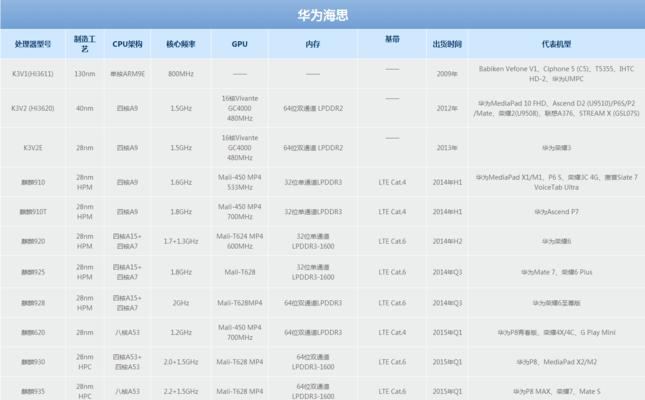Click the Mali-T628 GPU cell in the 麒麟925 row
This screenshot has height=400, width=645.
(x=239, y=272)
